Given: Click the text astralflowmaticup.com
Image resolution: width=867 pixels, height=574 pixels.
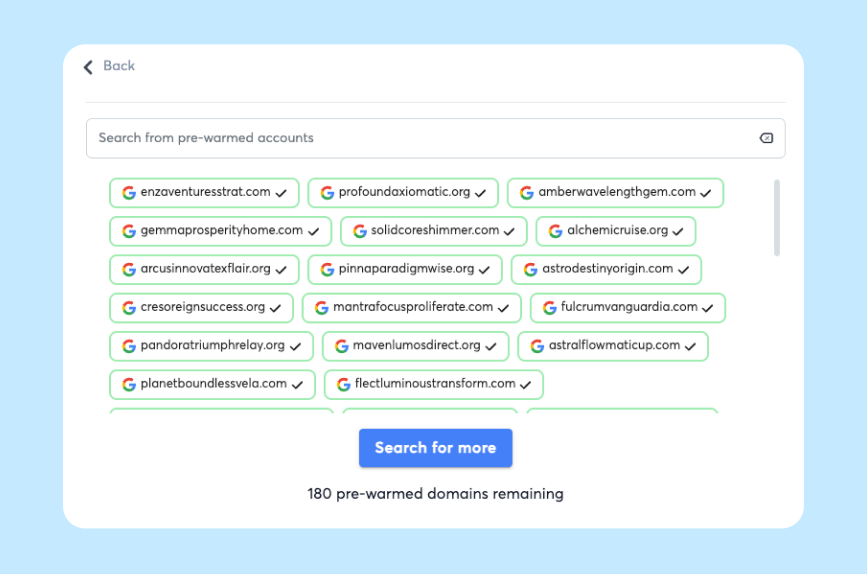Looking at the screenshot, I should (x=614, y=345).
